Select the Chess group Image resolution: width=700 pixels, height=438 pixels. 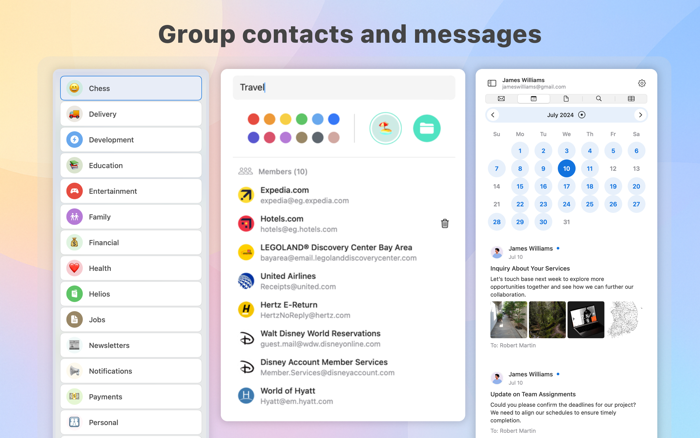pos(131,88)
